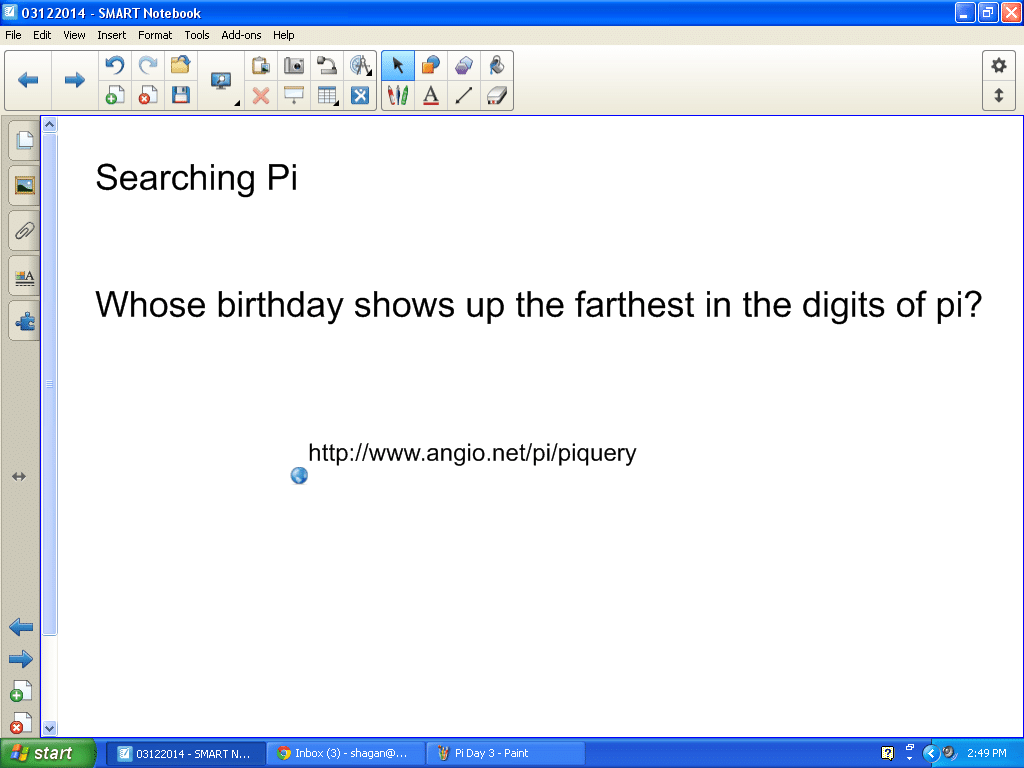
Task: Add a new page from the toolbar
Action: coord(115,95)
